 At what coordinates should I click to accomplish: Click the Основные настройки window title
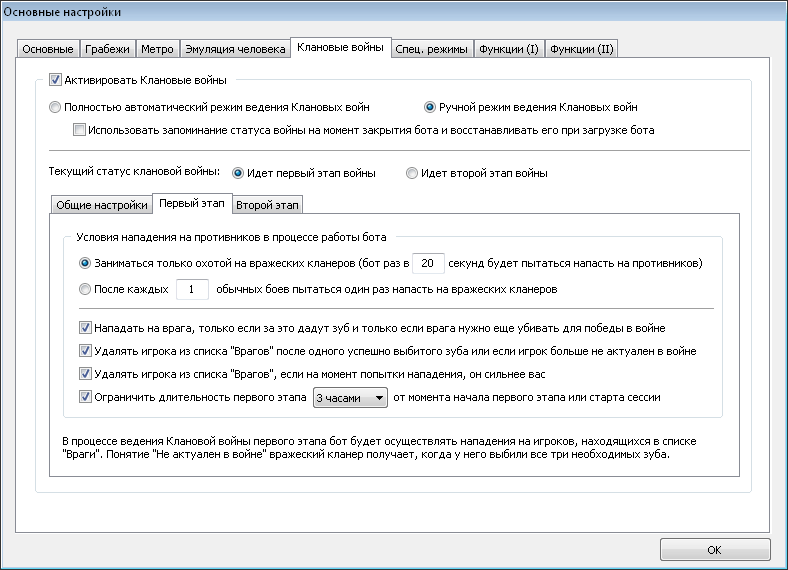coord(62,12)
